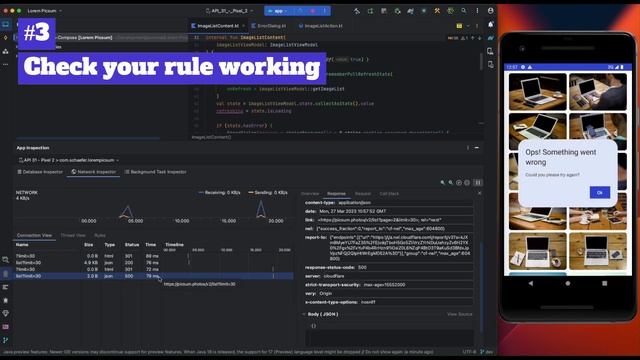Sort connections by Size column

coord(89,244)
